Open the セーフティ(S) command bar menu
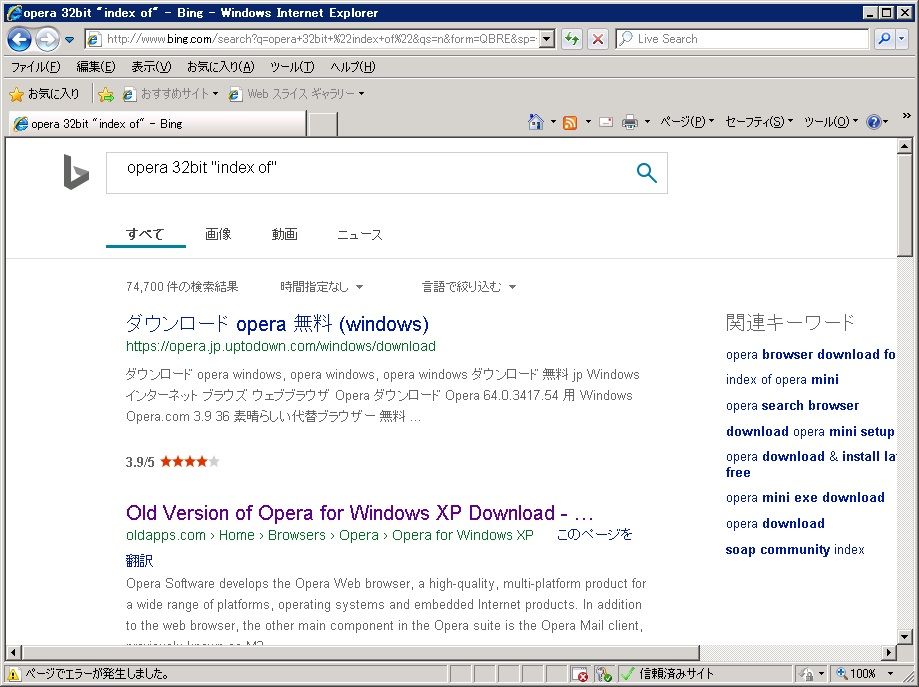 point(759,122)
